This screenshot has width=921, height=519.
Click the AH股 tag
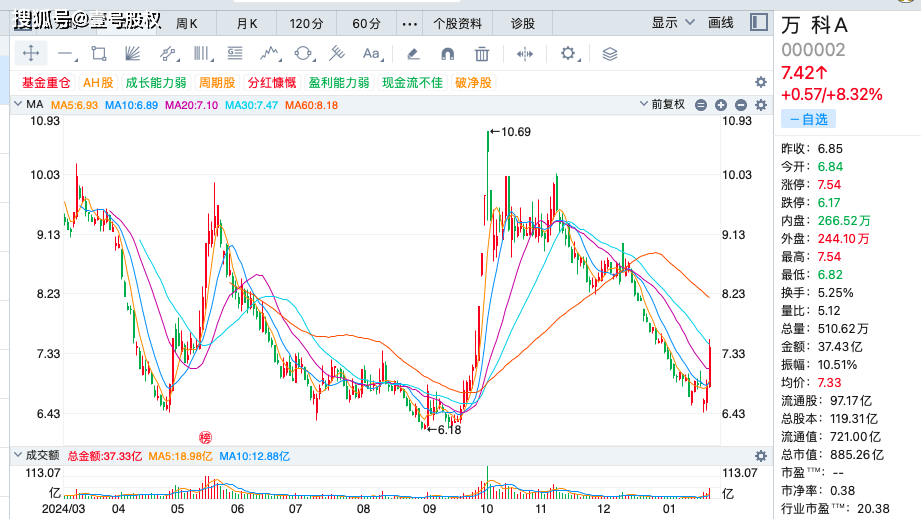[x=98, y=83]
